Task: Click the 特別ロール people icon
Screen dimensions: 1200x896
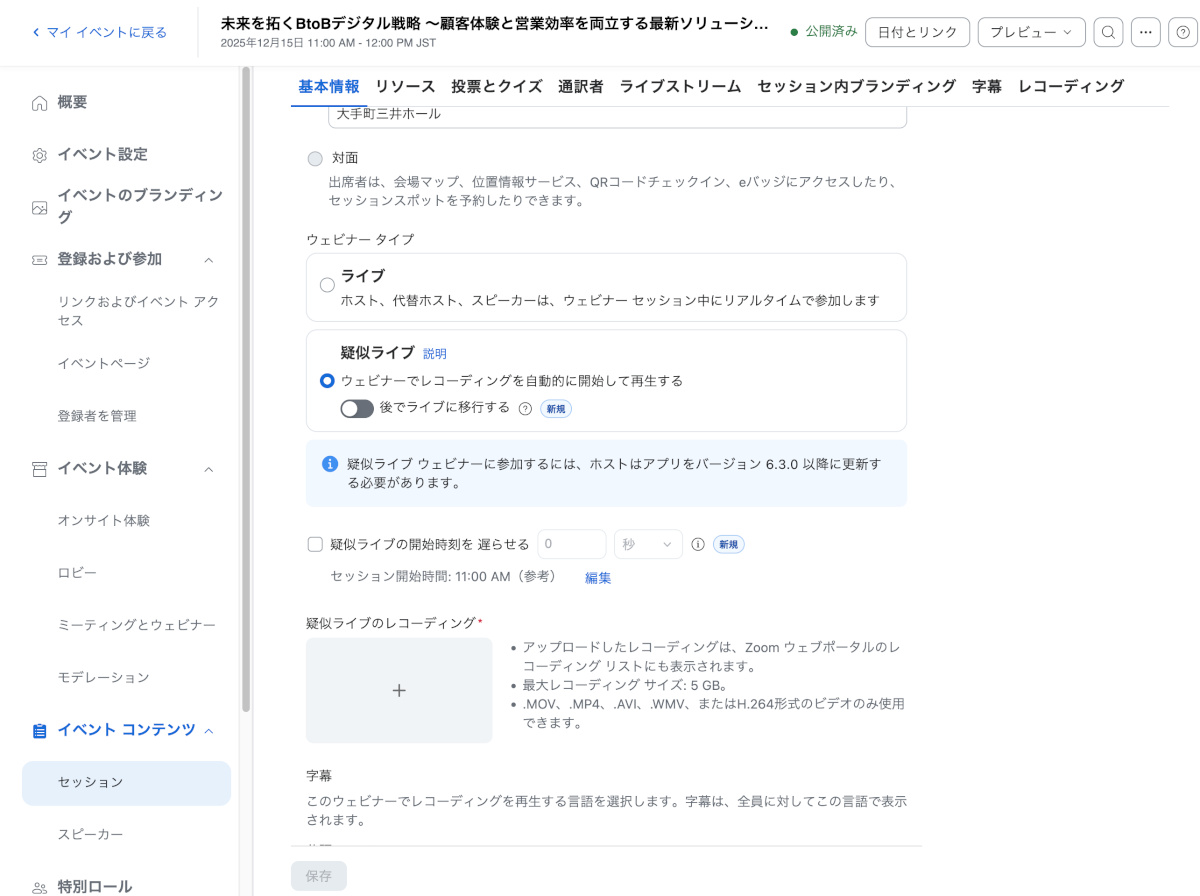Action: [x=39, y=887]
